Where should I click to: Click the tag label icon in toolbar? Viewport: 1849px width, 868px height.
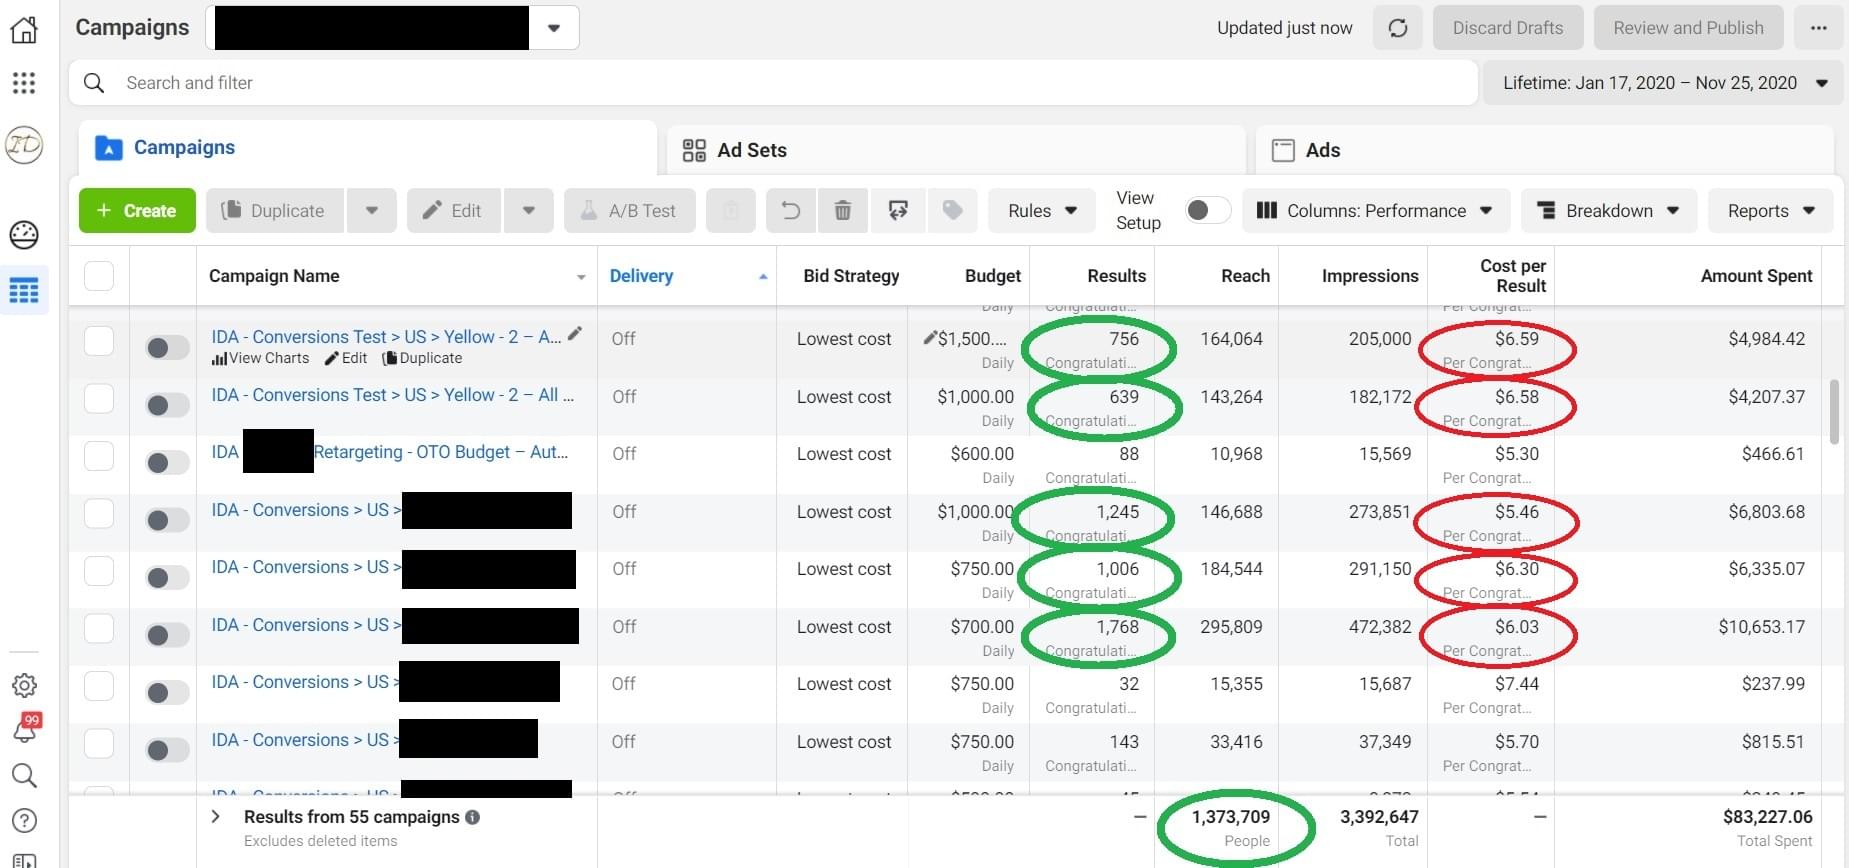[x=952, y=211]
